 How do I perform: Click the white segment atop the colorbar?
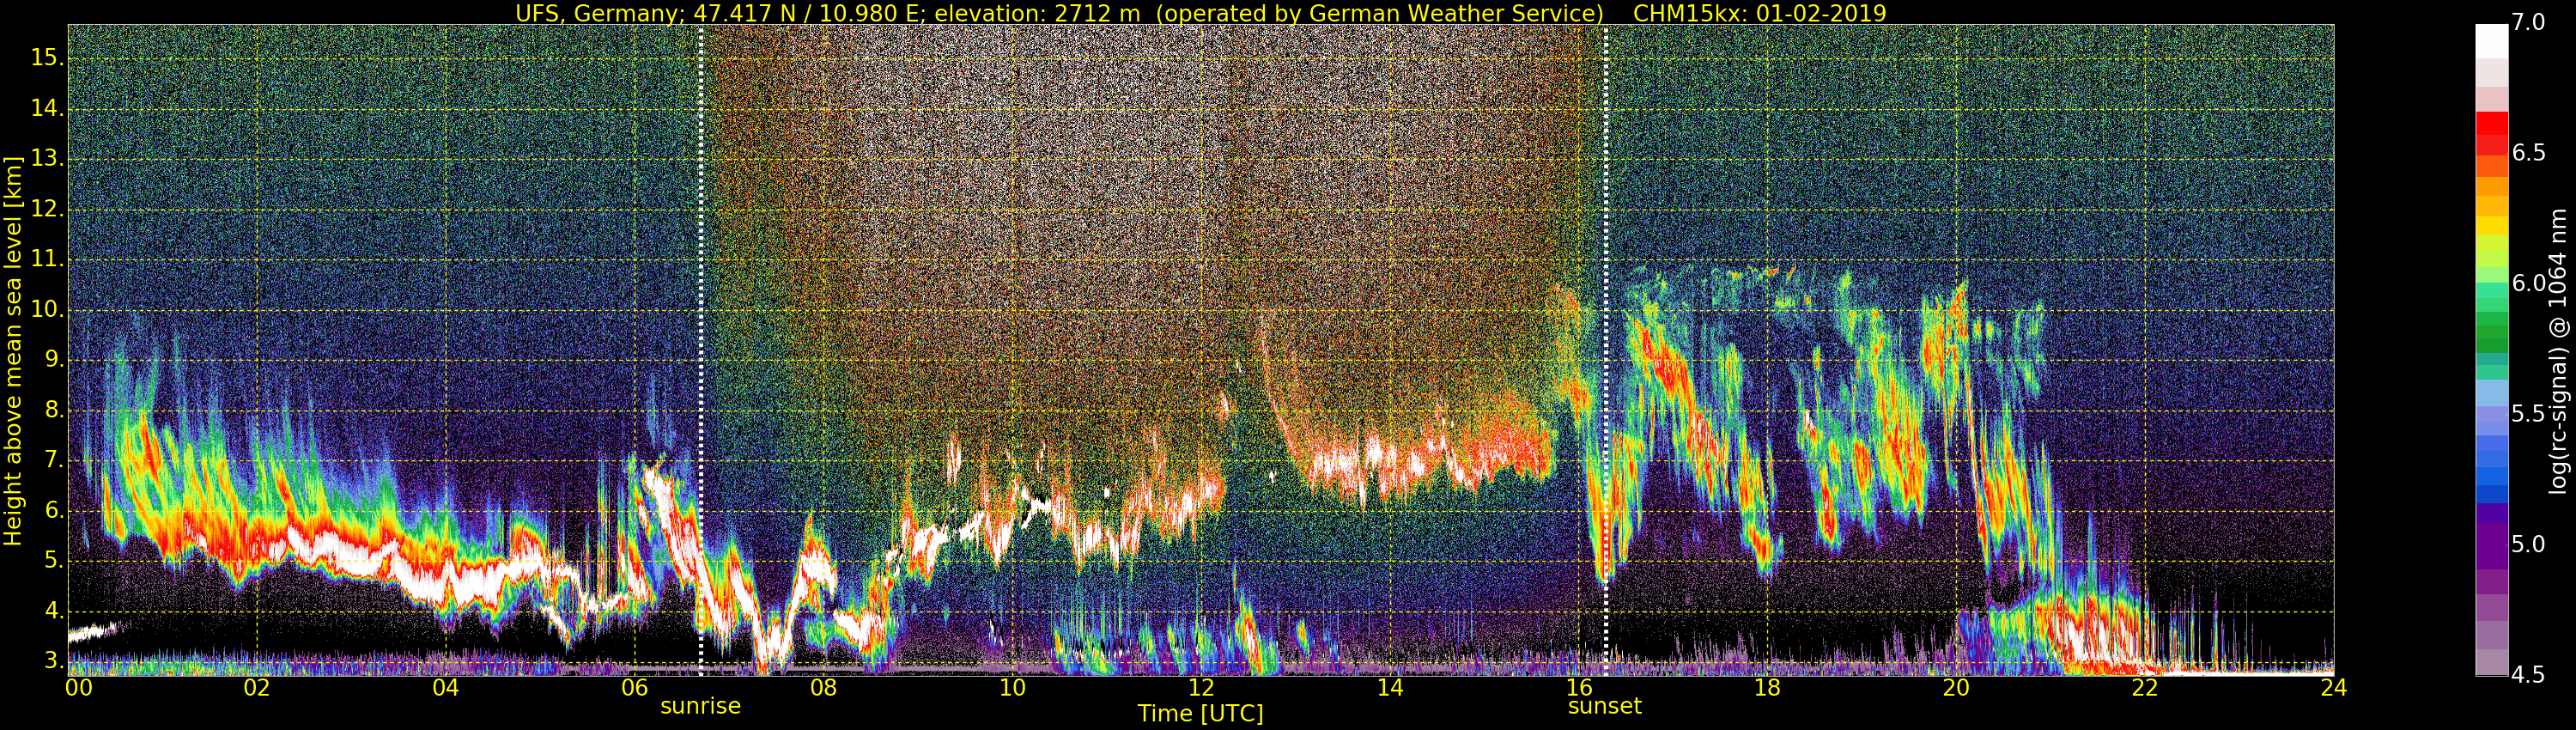click(x=2492, y=42)
